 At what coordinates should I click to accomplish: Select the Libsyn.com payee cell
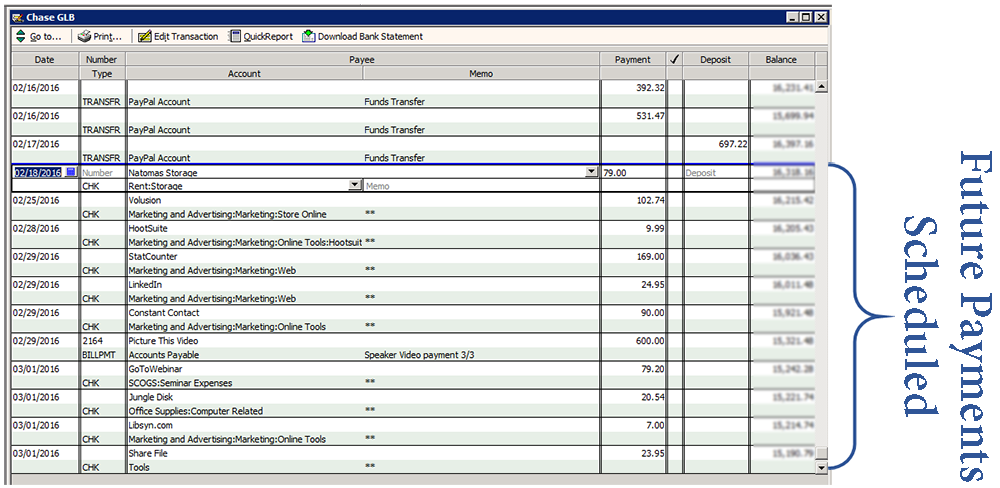coord(363,425)
